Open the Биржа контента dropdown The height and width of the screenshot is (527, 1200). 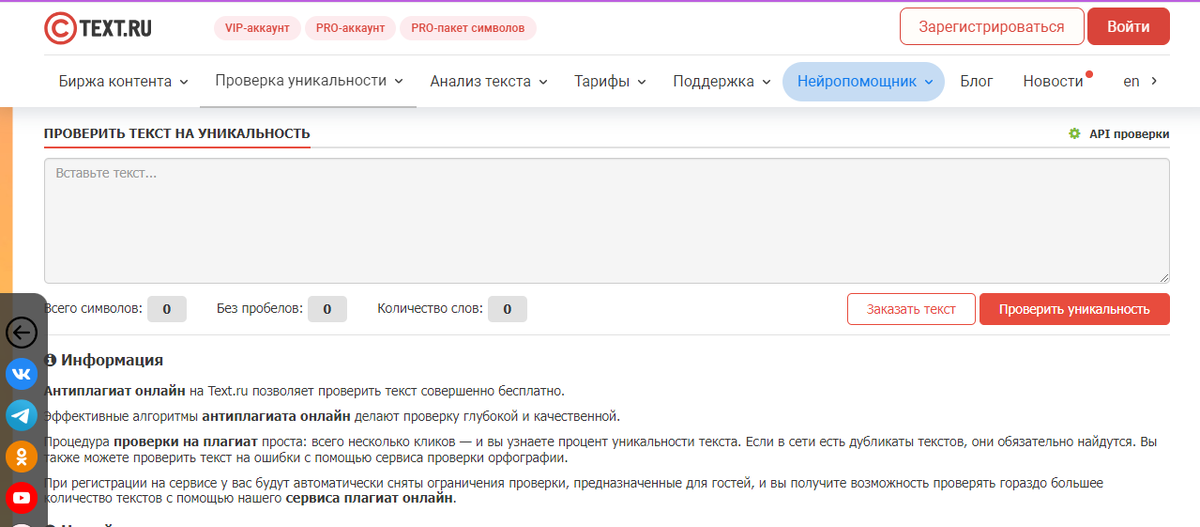(124, 82)
